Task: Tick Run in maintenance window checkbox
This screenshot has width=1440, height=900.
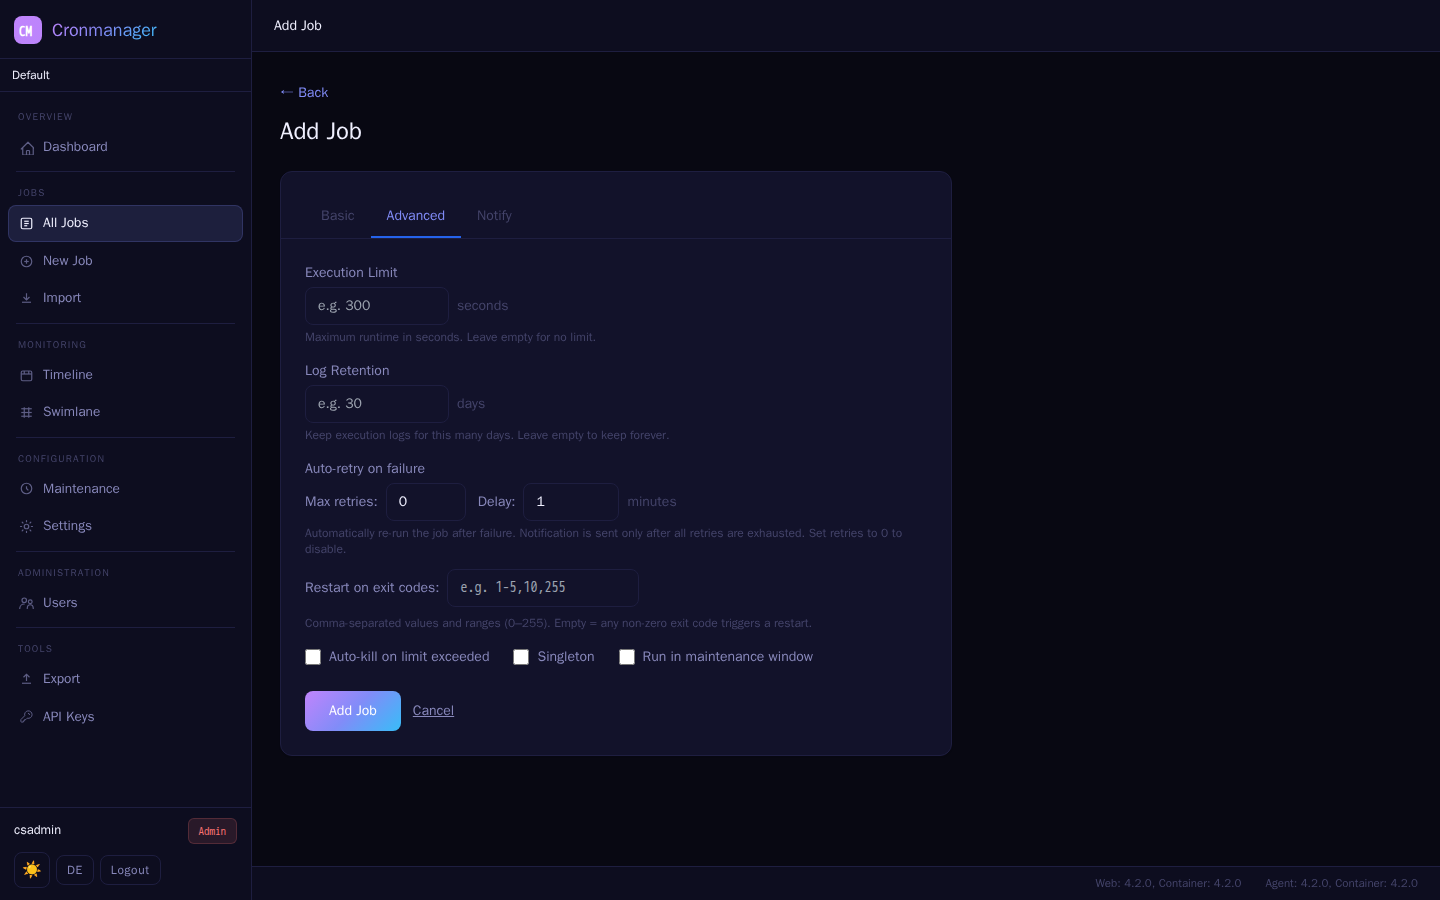Action: [627, 657]
